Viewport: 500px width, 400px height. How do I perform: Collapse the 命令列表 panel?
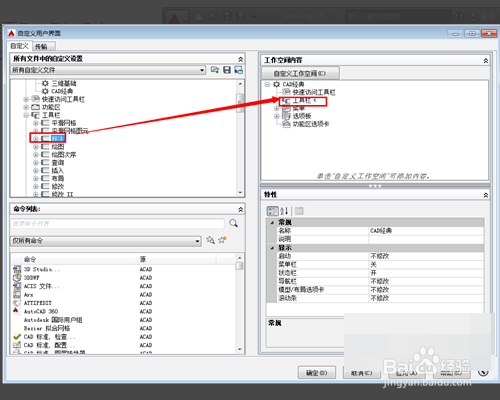[241, 209]
